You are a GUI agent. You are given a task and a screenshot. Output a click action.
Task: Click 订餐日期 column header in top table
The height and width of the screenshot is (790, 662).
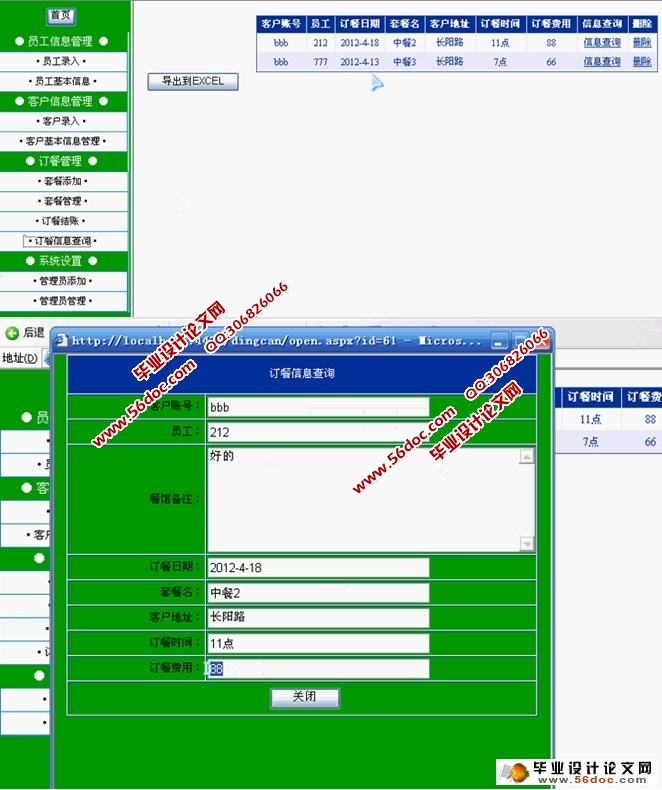[x=360, y=24]
